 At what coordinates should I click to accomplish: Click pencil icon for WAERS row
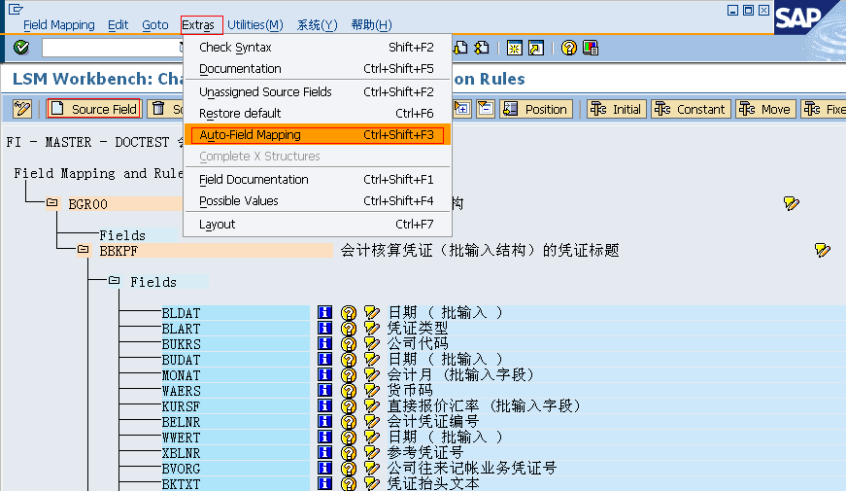[x=371, y=391]
